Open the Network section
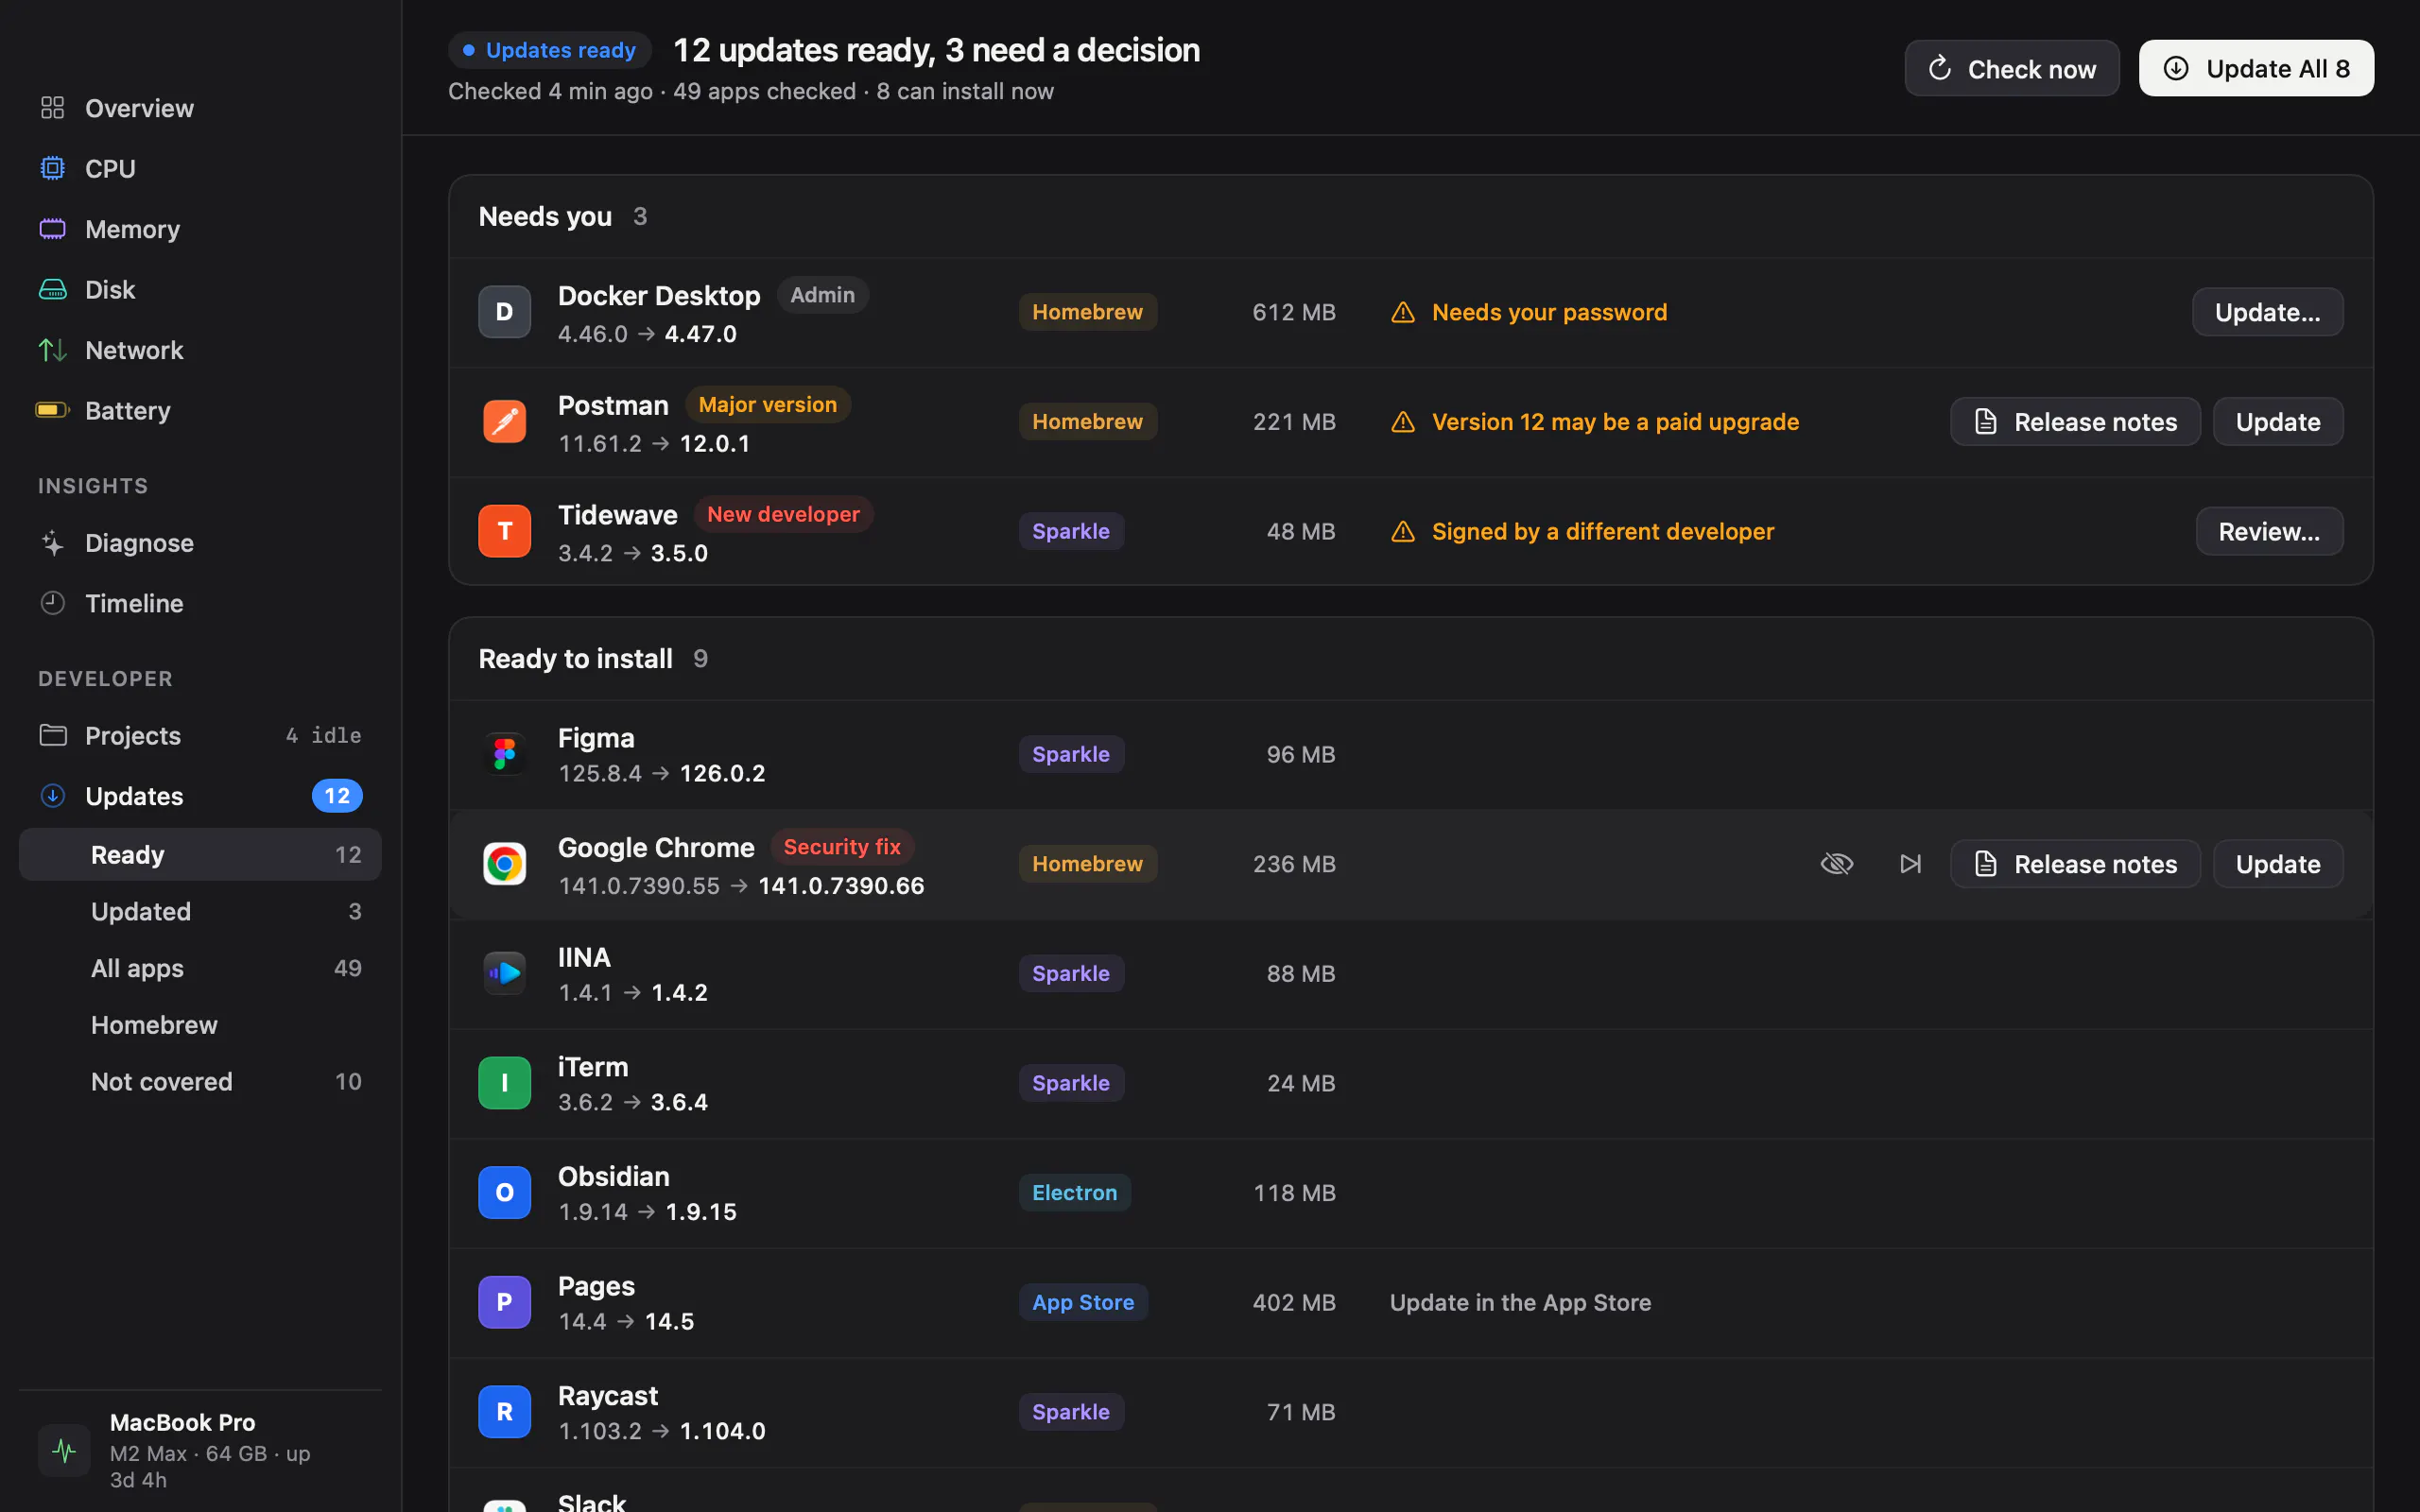 tap(200, 350)
